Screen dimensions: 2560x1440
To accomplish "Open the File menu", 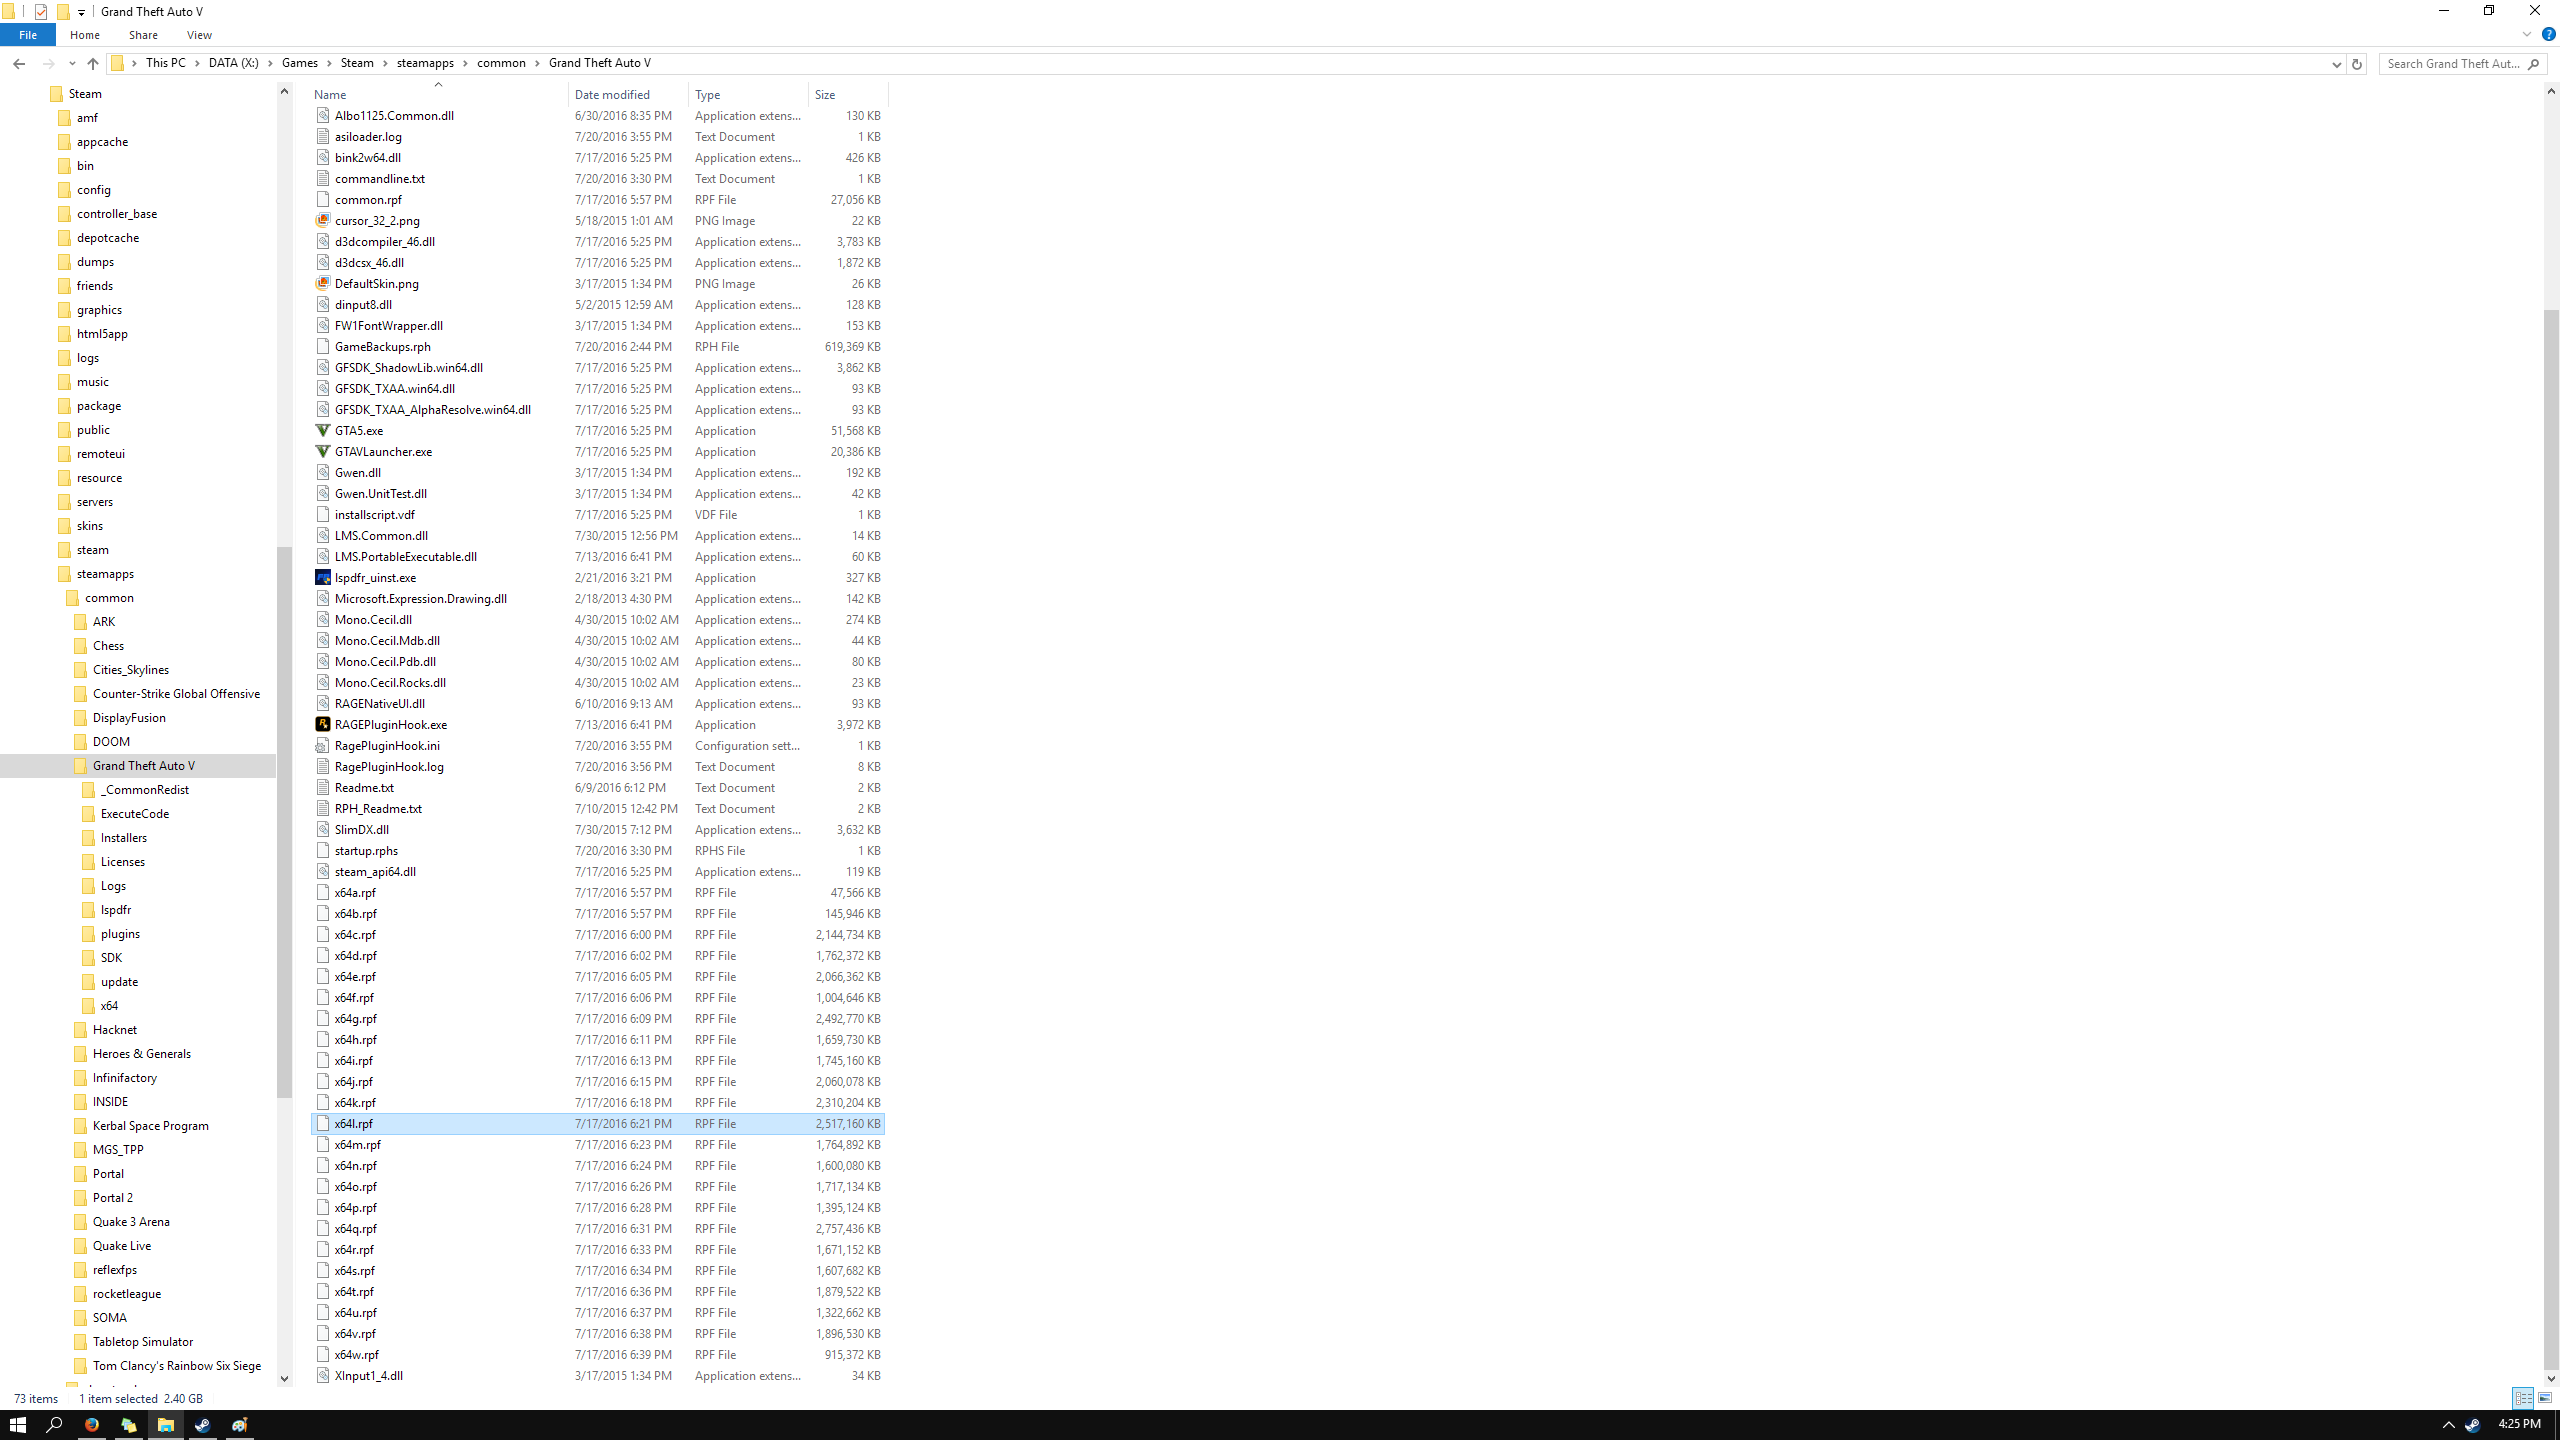I will [x=28, y=35].
